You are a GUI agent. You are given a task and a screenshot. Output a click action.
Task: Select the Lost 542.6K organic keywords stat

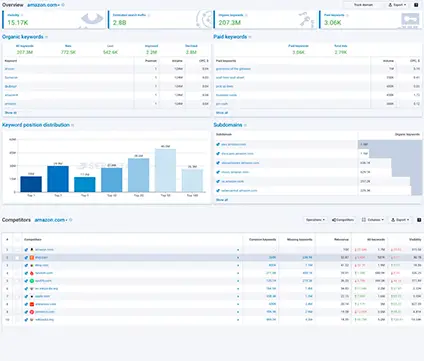tap(110, 49)
